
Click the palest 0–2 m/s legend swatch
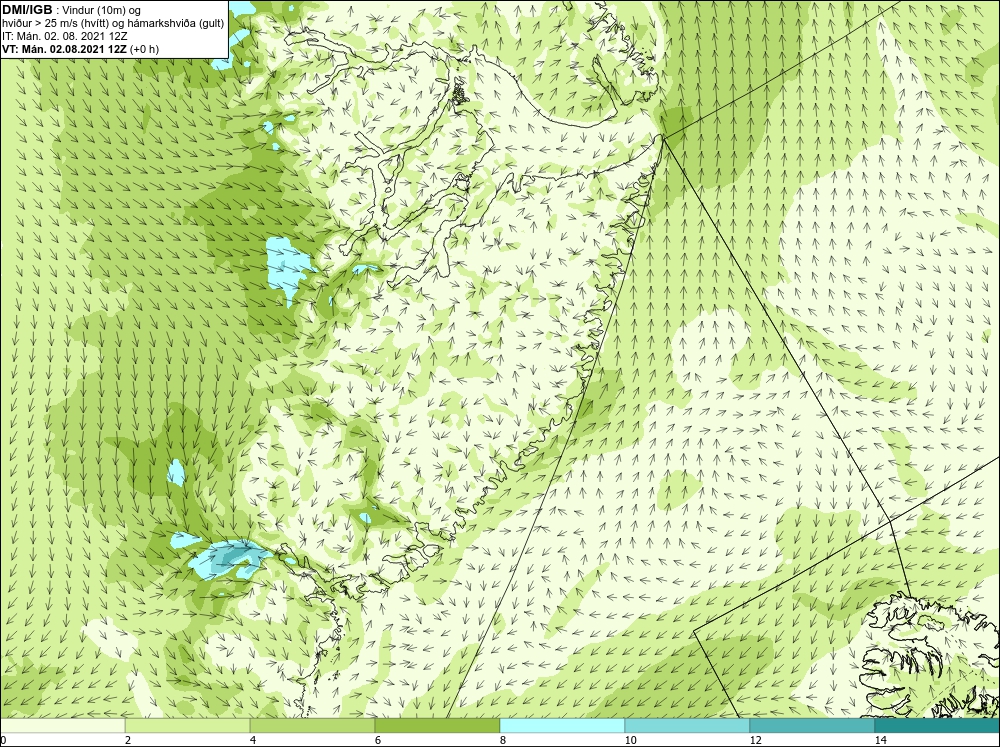pyautogui.click(x=62, y=726)
